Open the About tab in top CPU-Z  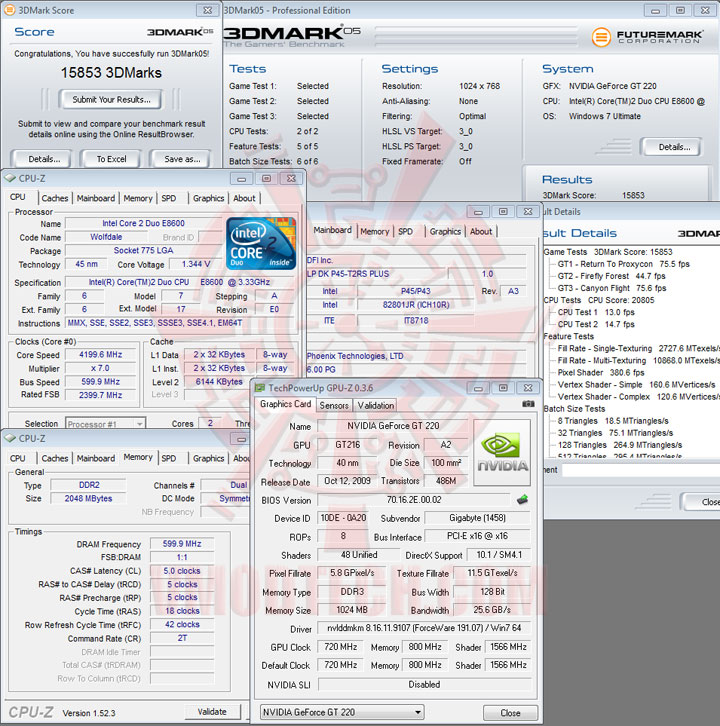pyautogui.click(x=244, y=198)
